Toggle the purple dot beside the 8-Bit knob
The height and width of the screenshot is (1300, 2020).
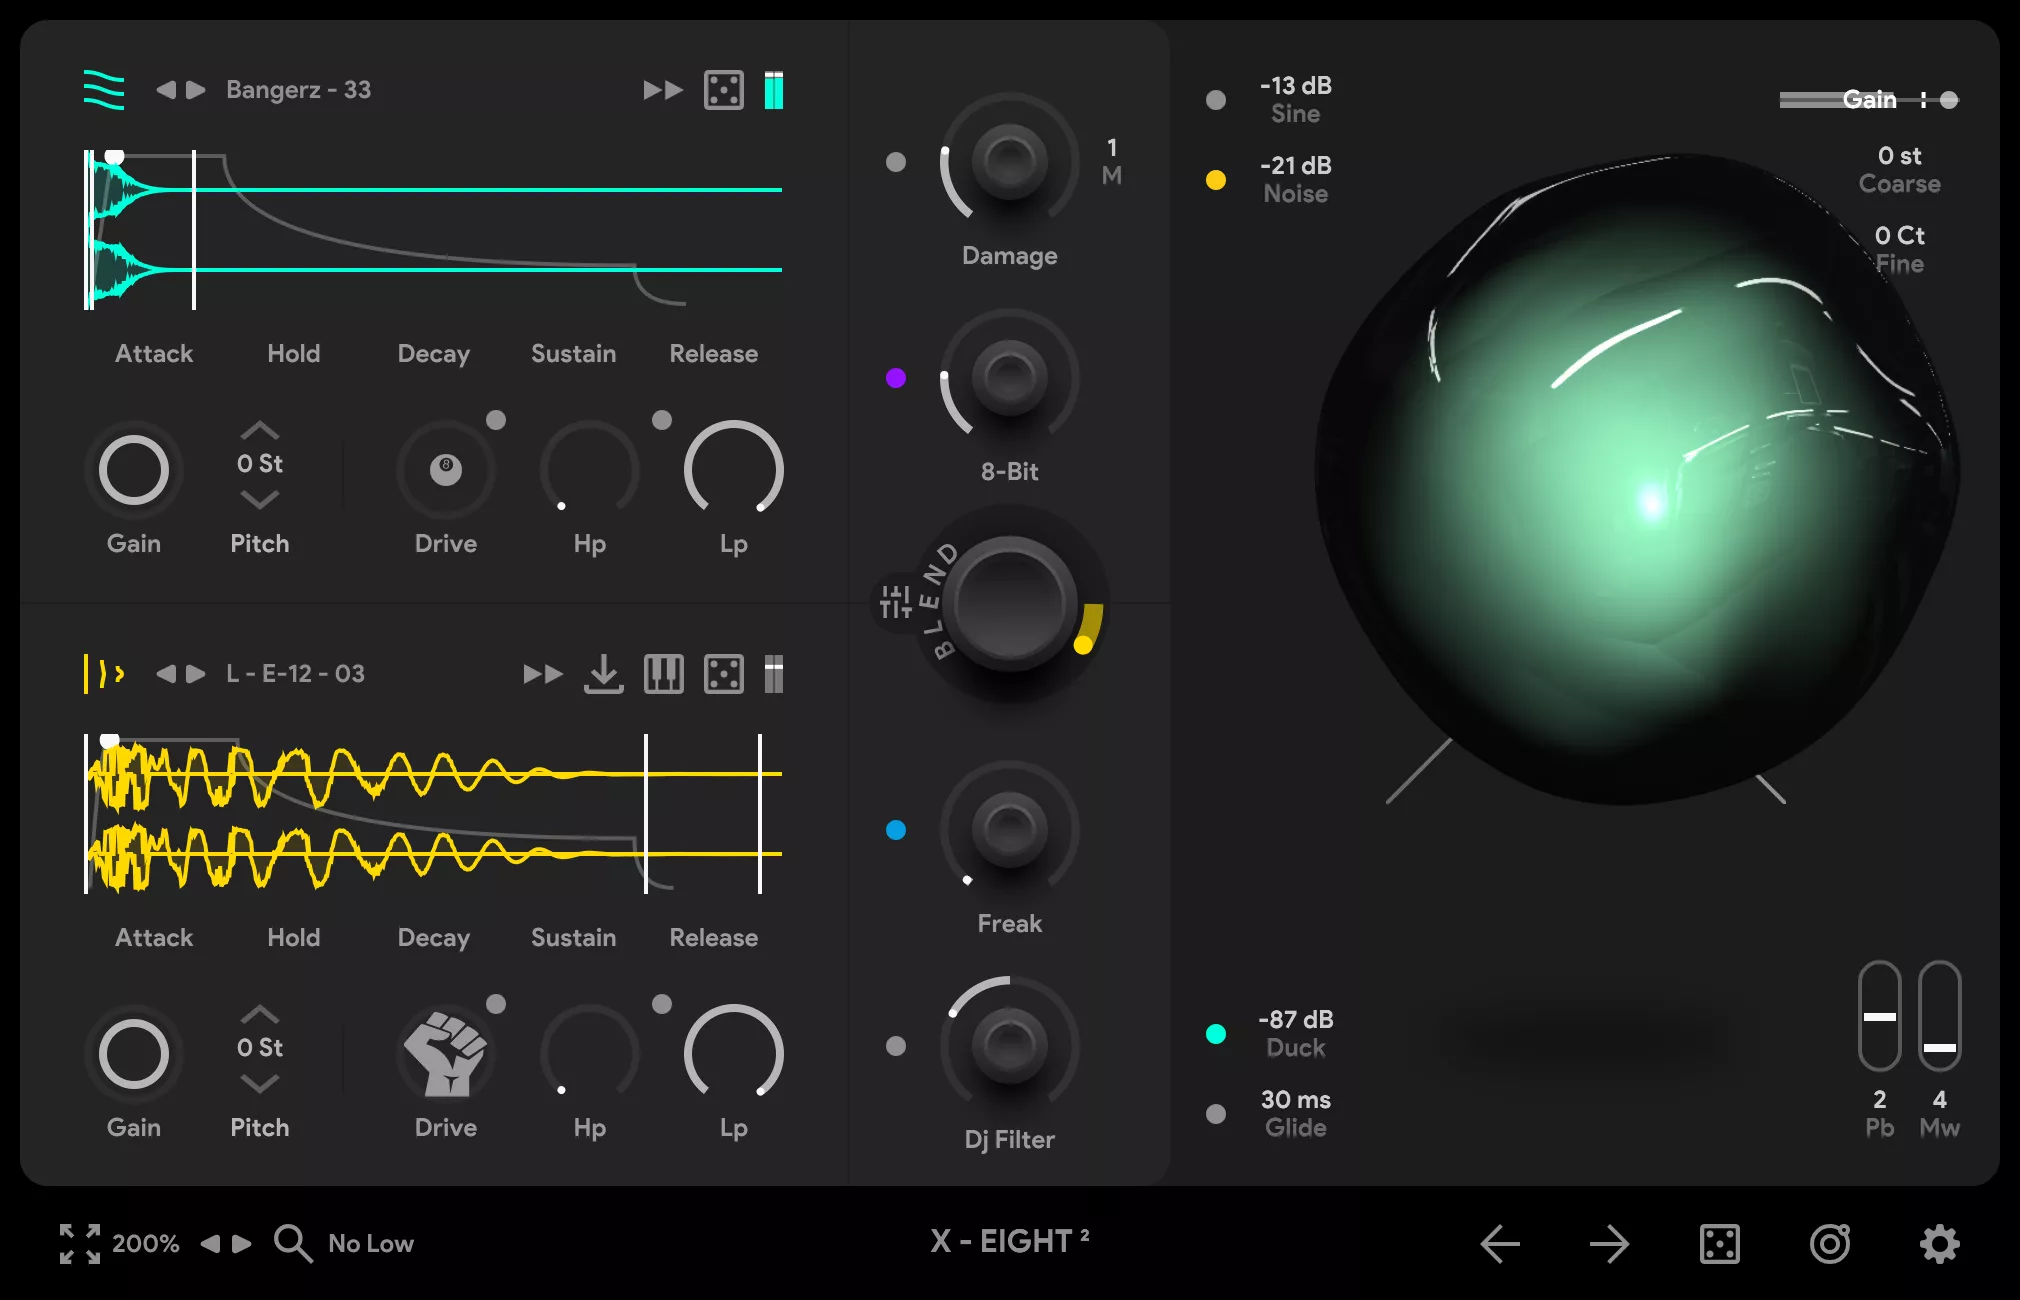(x=895, y=378)
